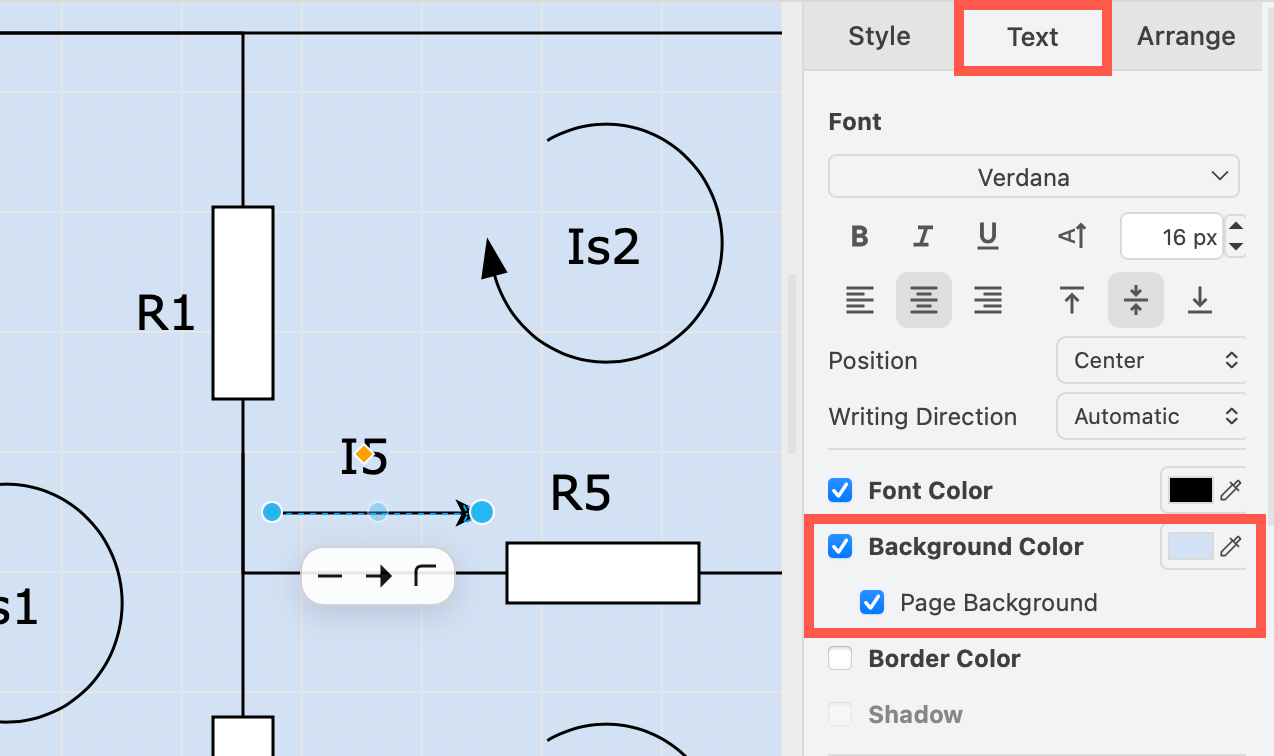Image resolution: width=1274 pixels, height=756 pixels.
Task: Increase the font size with up stepper
Action: click(1236, 227)
